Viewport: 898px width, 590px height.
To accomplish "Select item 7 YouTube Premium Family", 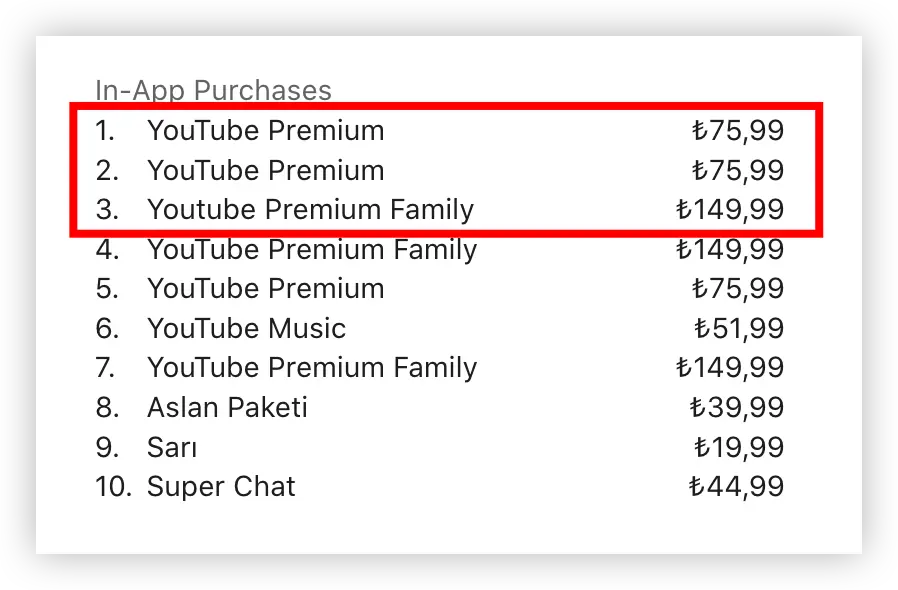I will click(312, 368).
